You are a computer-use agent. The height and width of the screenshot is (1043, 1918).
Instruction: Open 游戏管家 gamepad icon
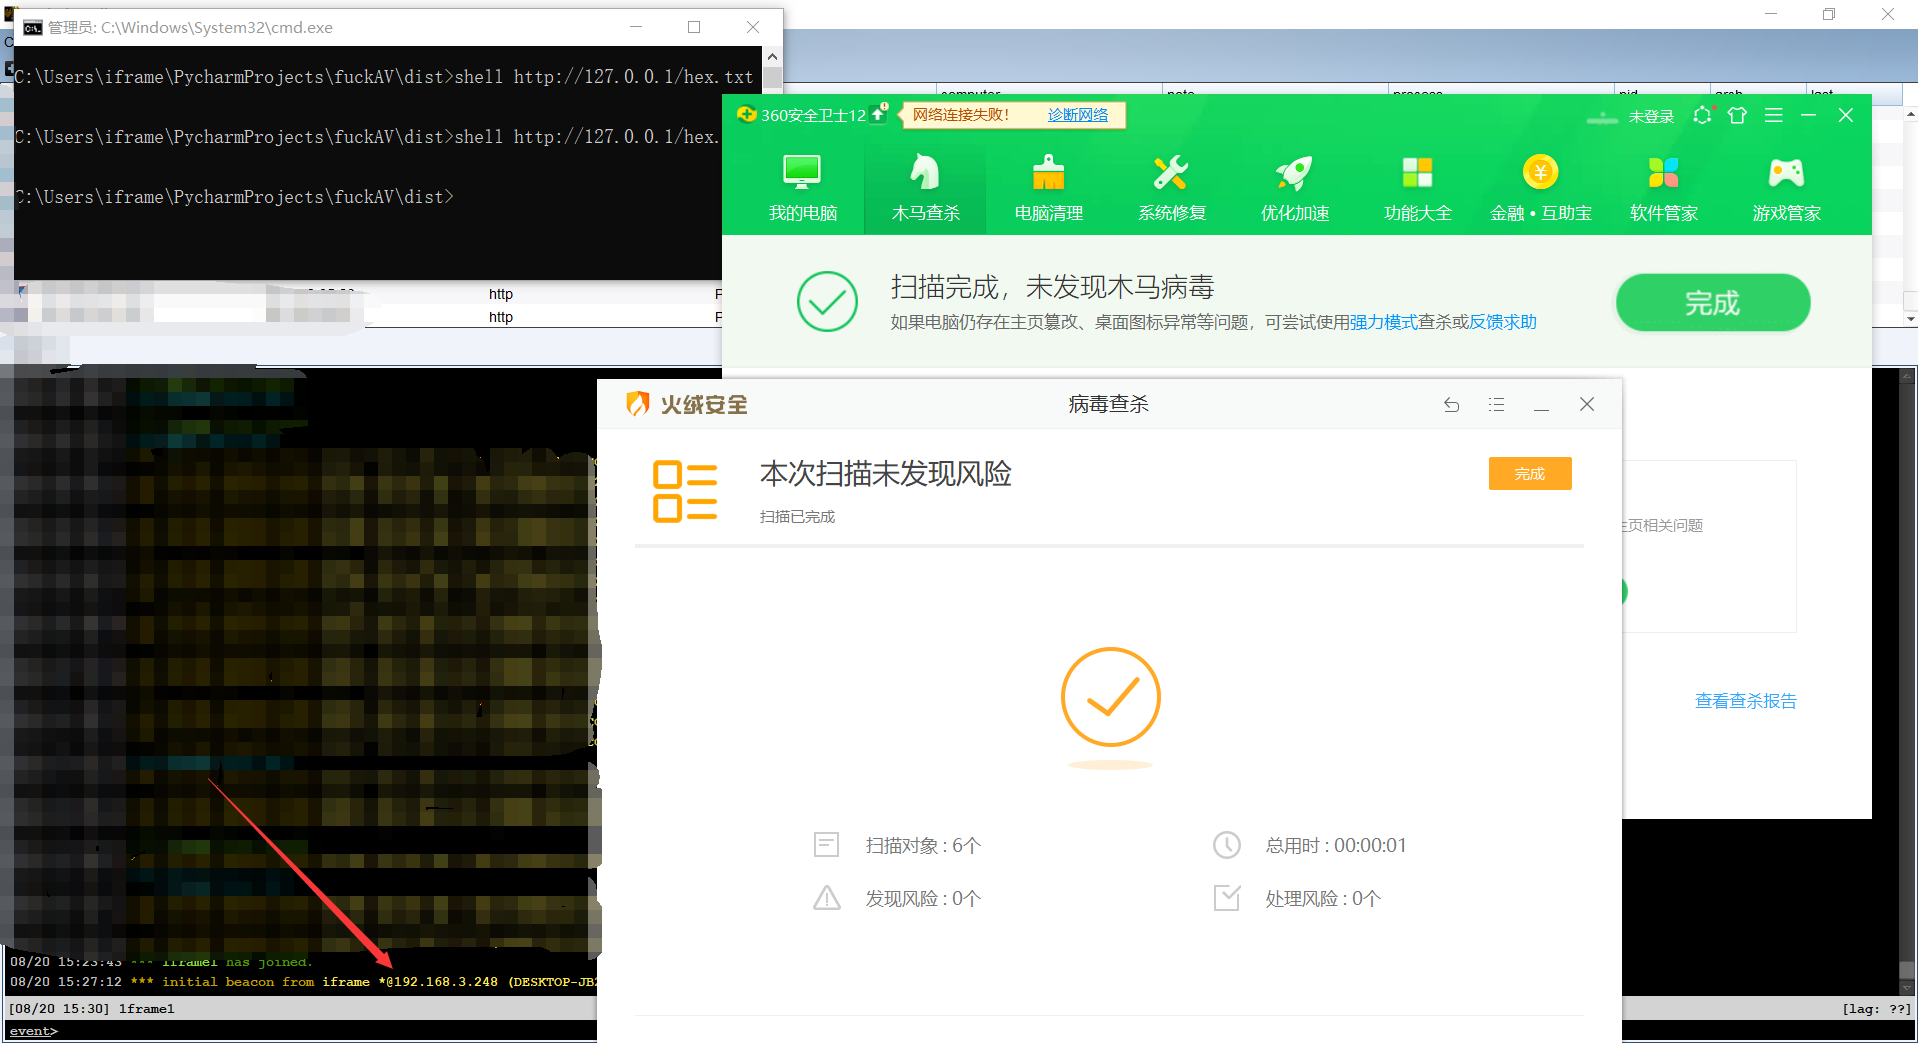click(1786, 188)
